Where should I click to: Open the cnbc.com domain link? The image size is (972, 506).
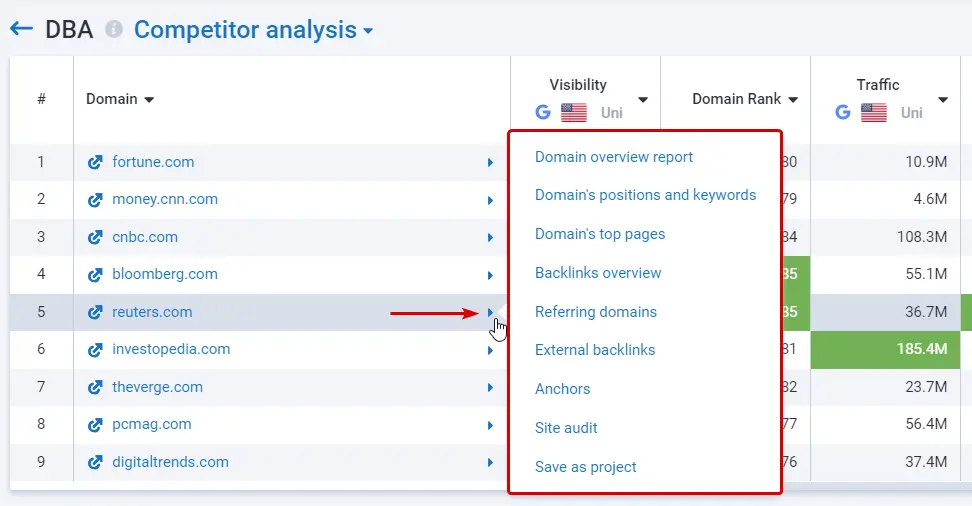point(145,237)
